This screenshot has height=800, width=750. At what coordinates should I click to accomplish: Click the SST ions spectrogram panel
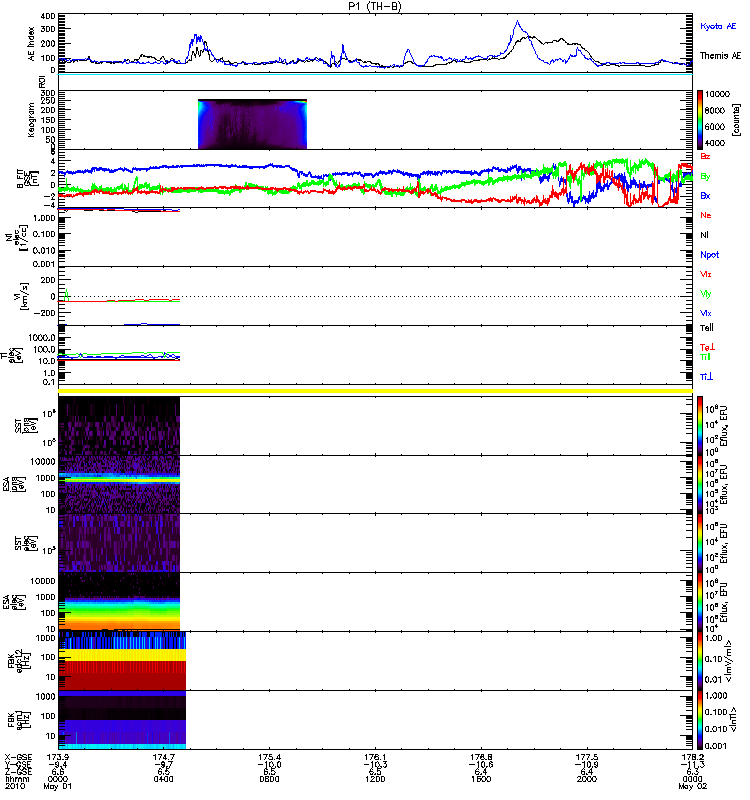pyautogui.click(x=119, y=426)
